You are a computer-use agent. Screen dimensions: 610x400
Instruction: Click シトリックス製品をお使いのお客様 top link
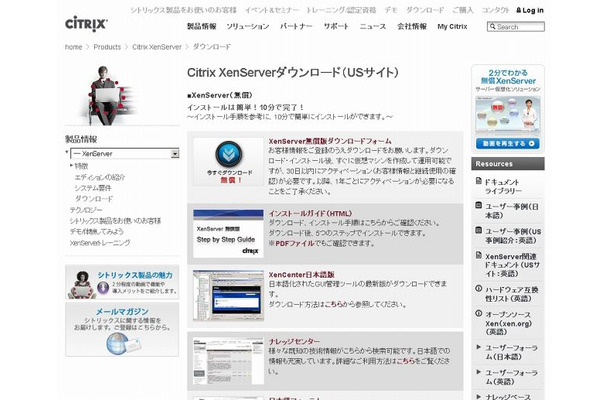(x=183, y=10)
